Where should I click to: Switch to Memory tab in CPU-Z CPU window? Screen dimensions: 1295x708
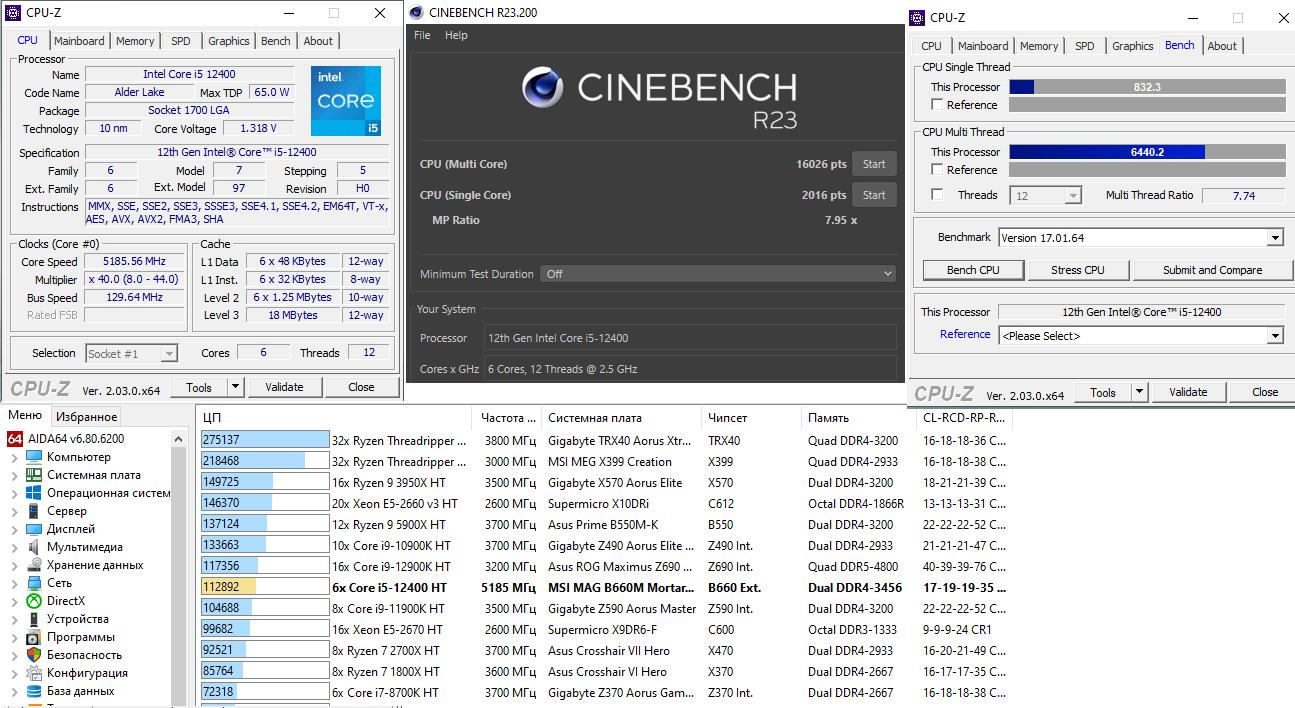135,41
